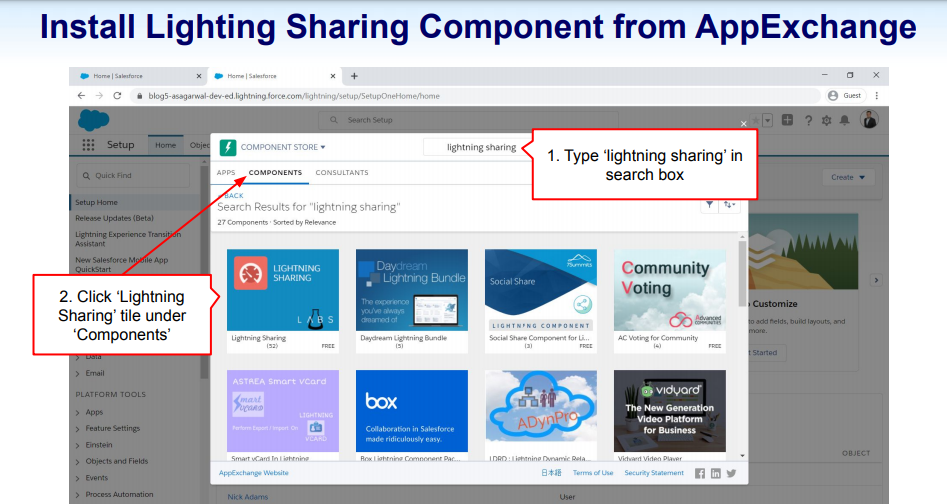
Task: Reload the page with refresh icon
Action: [117, 96]
